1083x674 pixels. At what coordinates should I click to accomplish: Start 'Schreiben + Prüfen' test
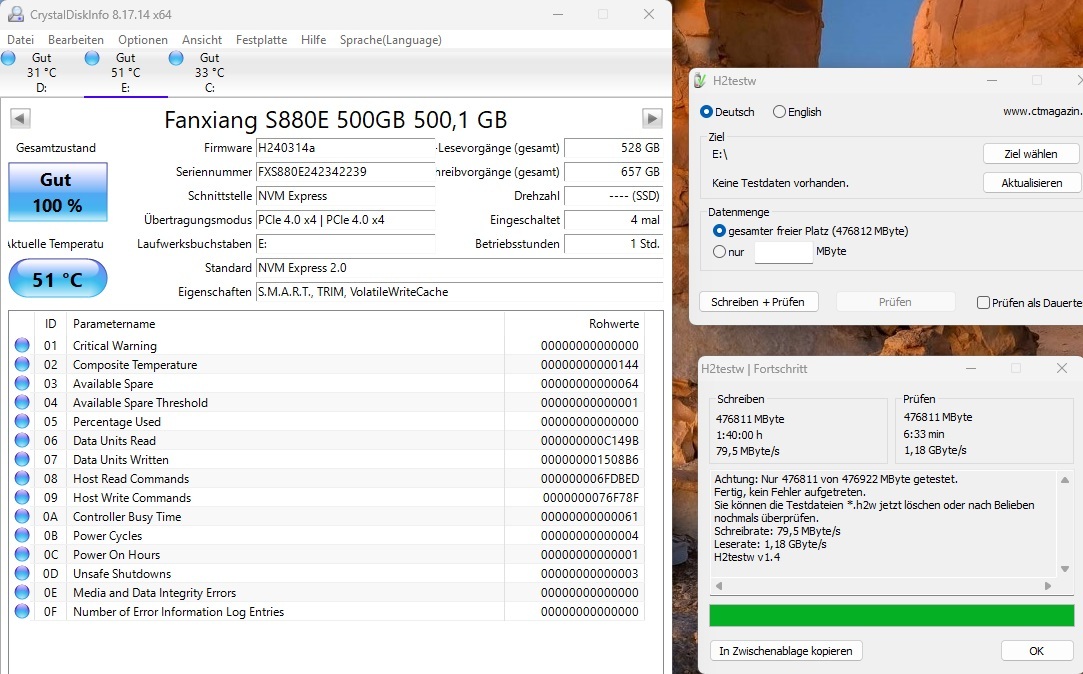tap(758, 302)
